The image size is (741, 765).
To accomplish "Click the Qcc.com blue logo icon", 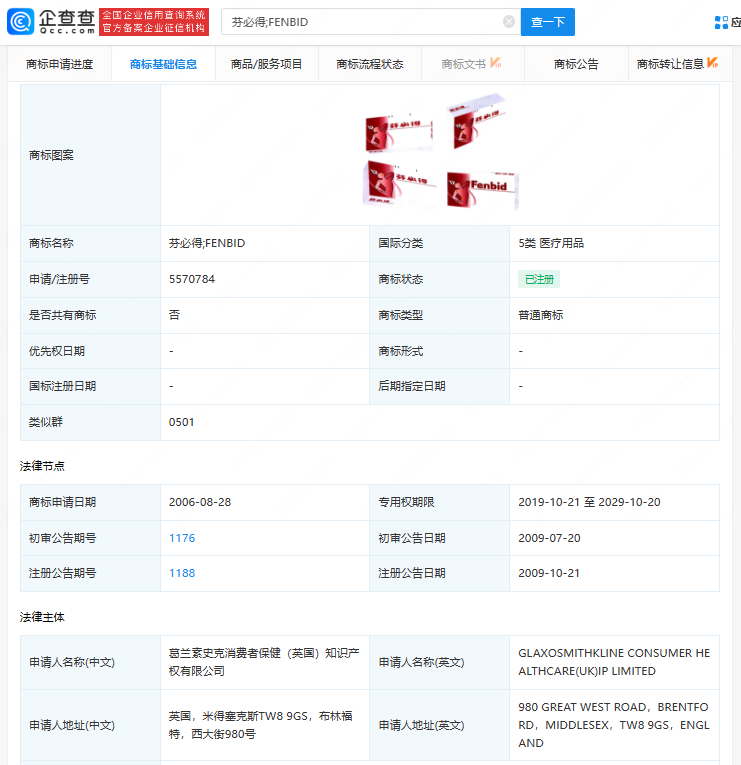I will pyautogui.click(x=20, y=21).
